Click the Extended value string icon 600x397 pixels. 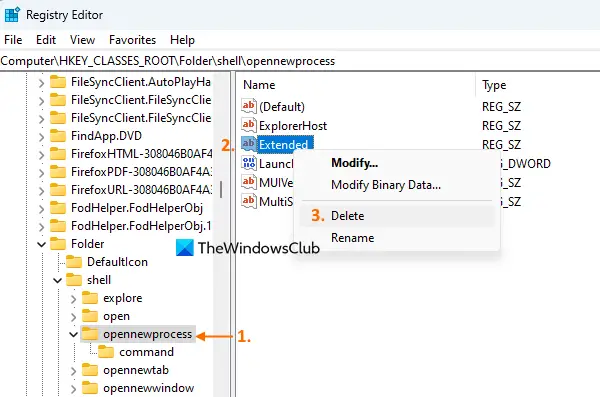pos(249,144)
